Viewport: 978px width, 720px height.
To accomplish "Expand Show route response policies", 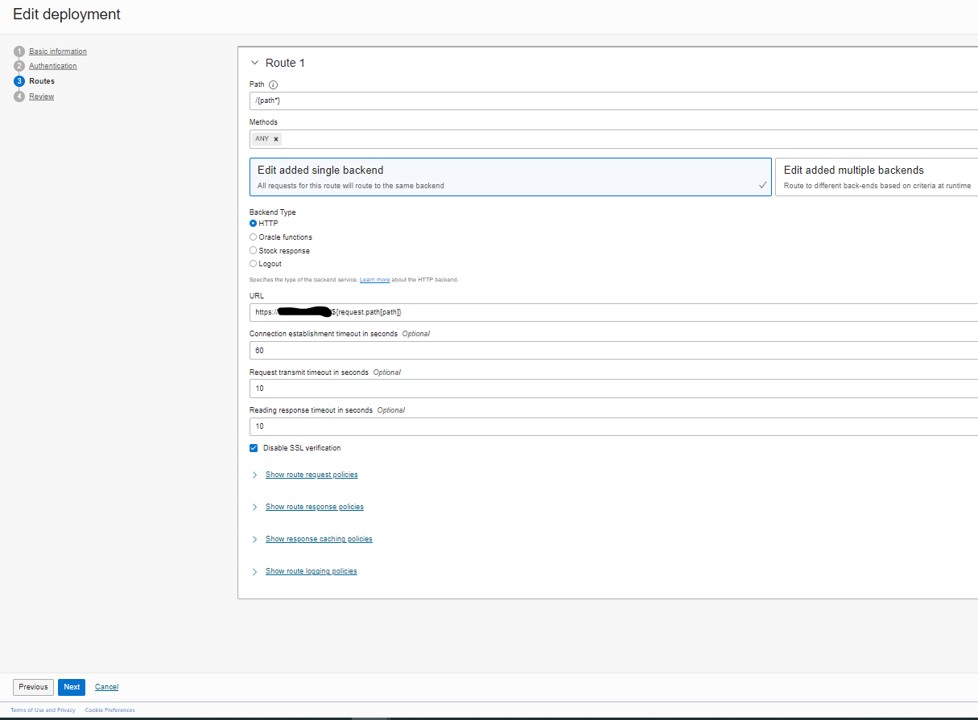I will point(314,506).
